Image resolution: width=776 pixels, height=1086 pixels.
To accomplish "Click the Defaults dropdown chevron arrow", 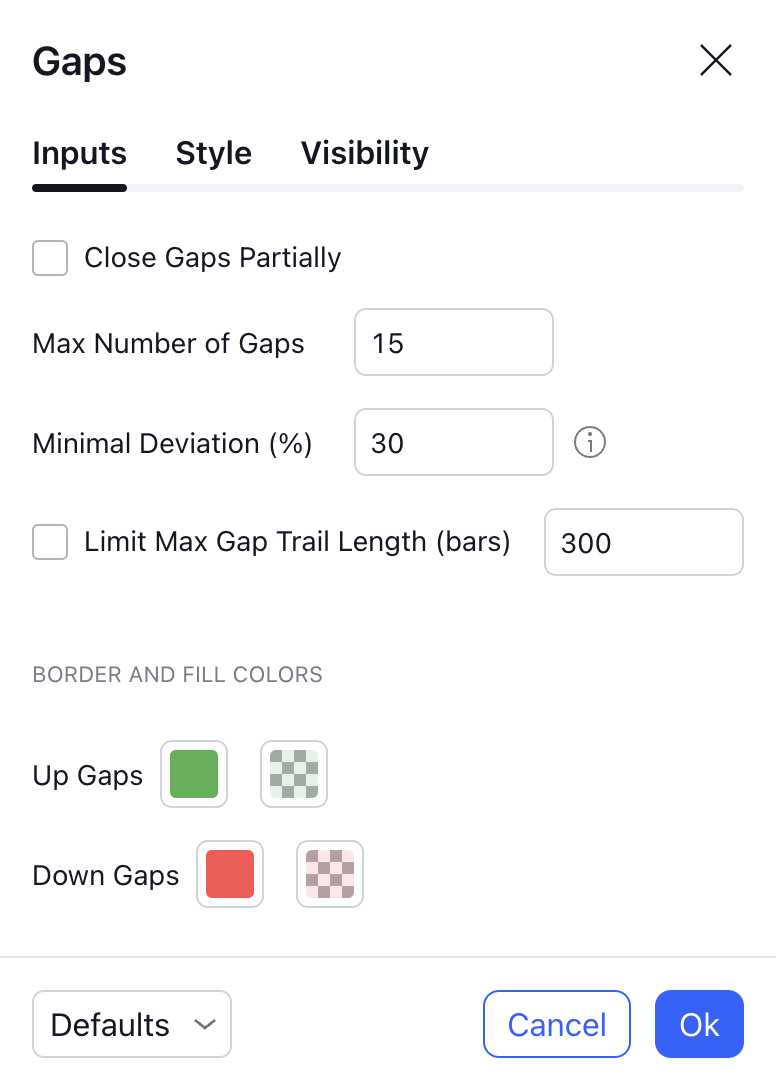I will (x=205, y=1024).
